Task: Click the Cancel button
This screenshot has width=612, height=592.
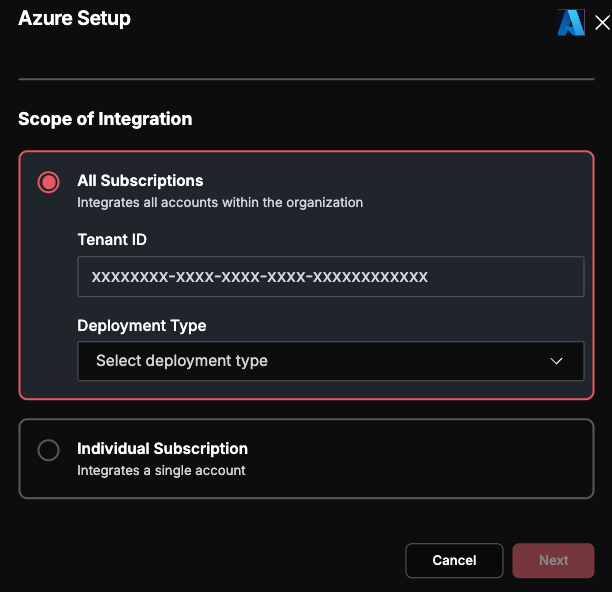Action: coord(454,560)
